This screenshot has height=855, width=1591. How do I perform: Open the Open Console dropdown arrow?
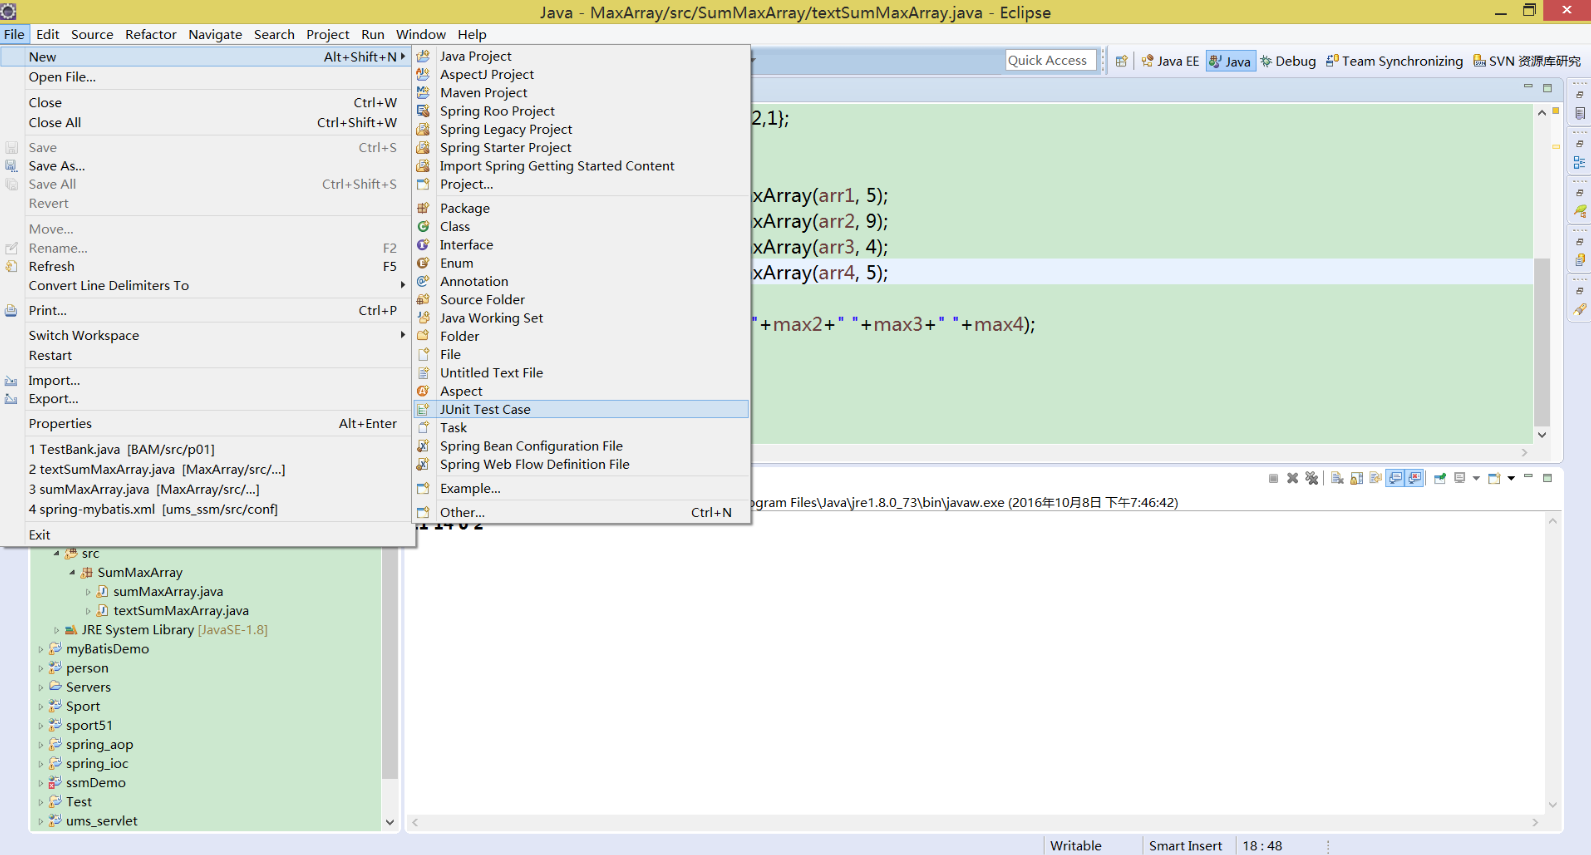1511,478
